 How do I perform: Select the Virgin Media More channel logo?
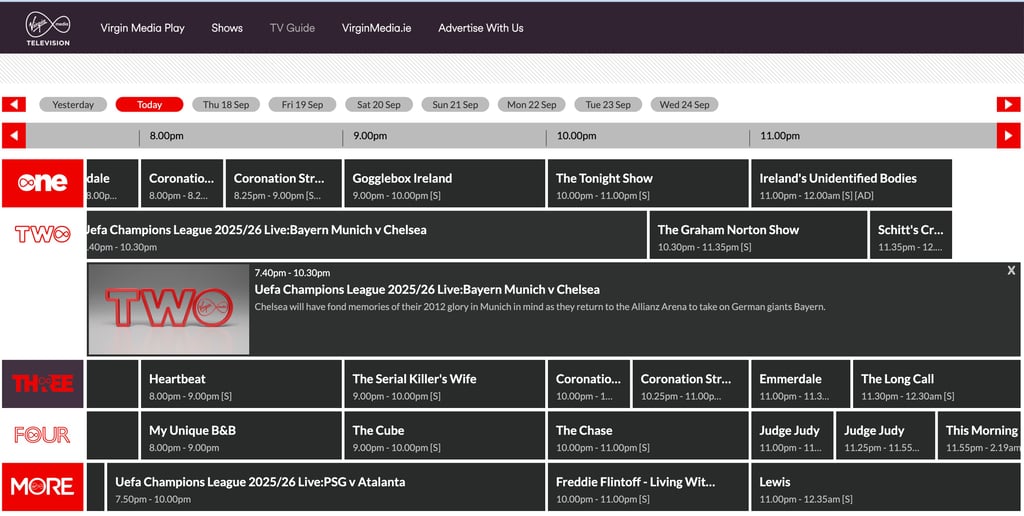[42, 487]
